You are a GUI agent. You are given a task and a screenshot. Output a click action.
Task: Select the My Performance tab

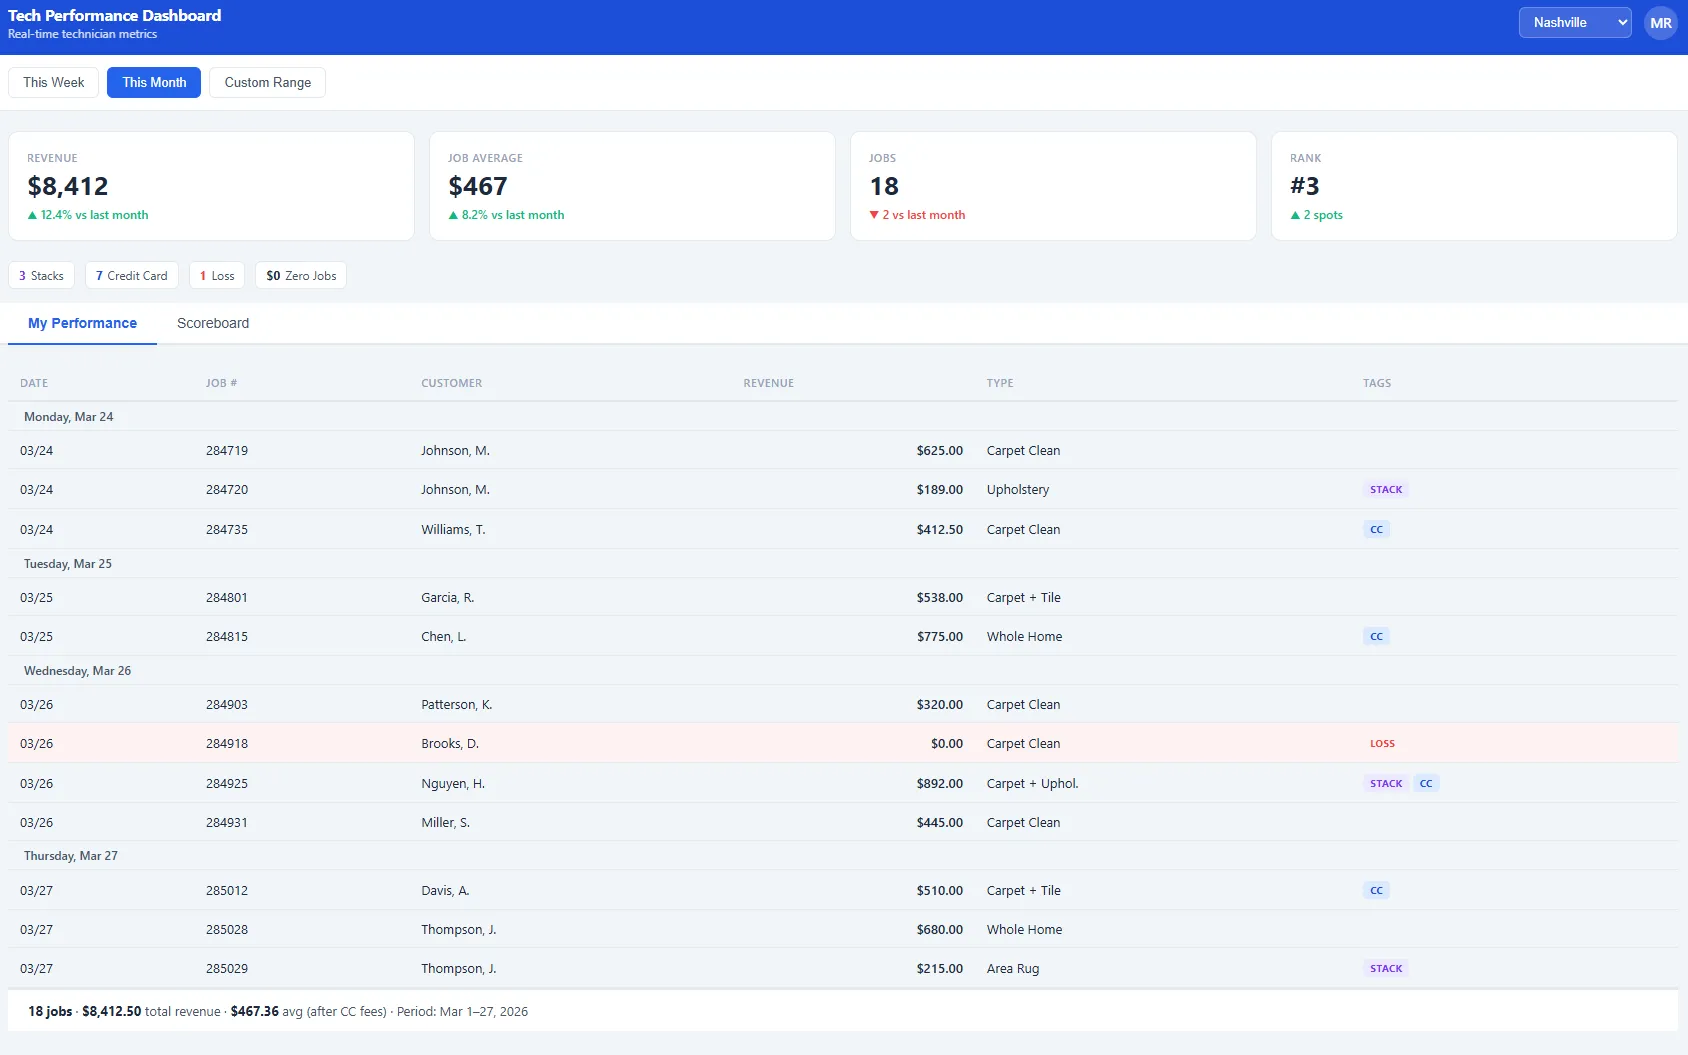coord(82,323)
